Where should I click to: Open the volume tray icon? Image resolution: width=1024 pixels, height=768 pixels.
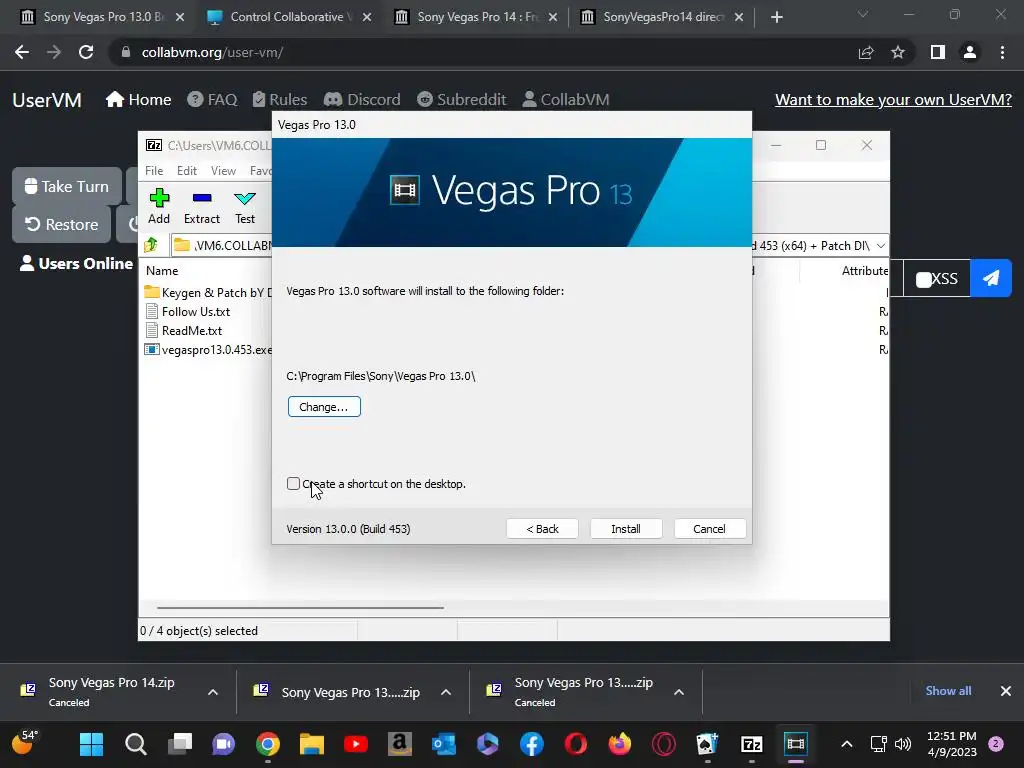point(903,744)
